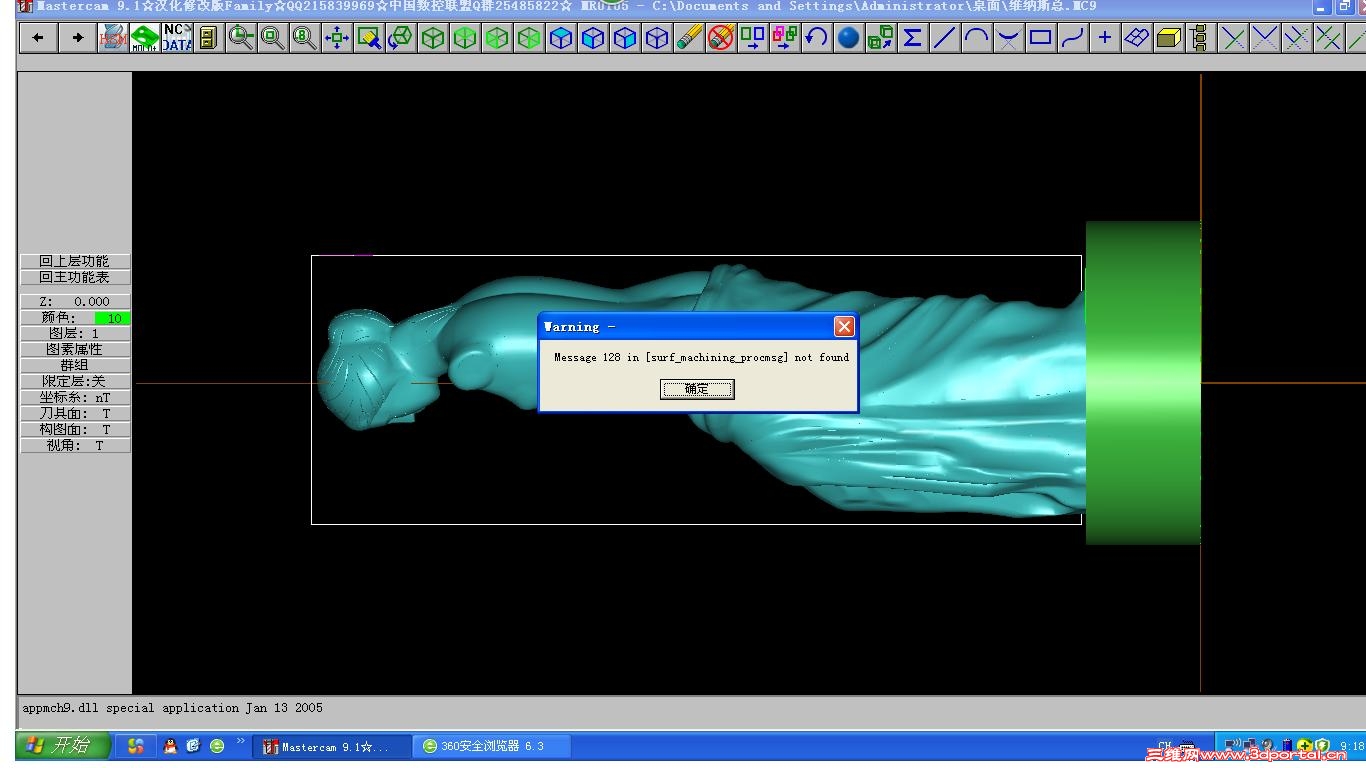Click the 图层: 1 level button
The width and height of the screenshot is (1366, 768).
click(x=75, y=333)
